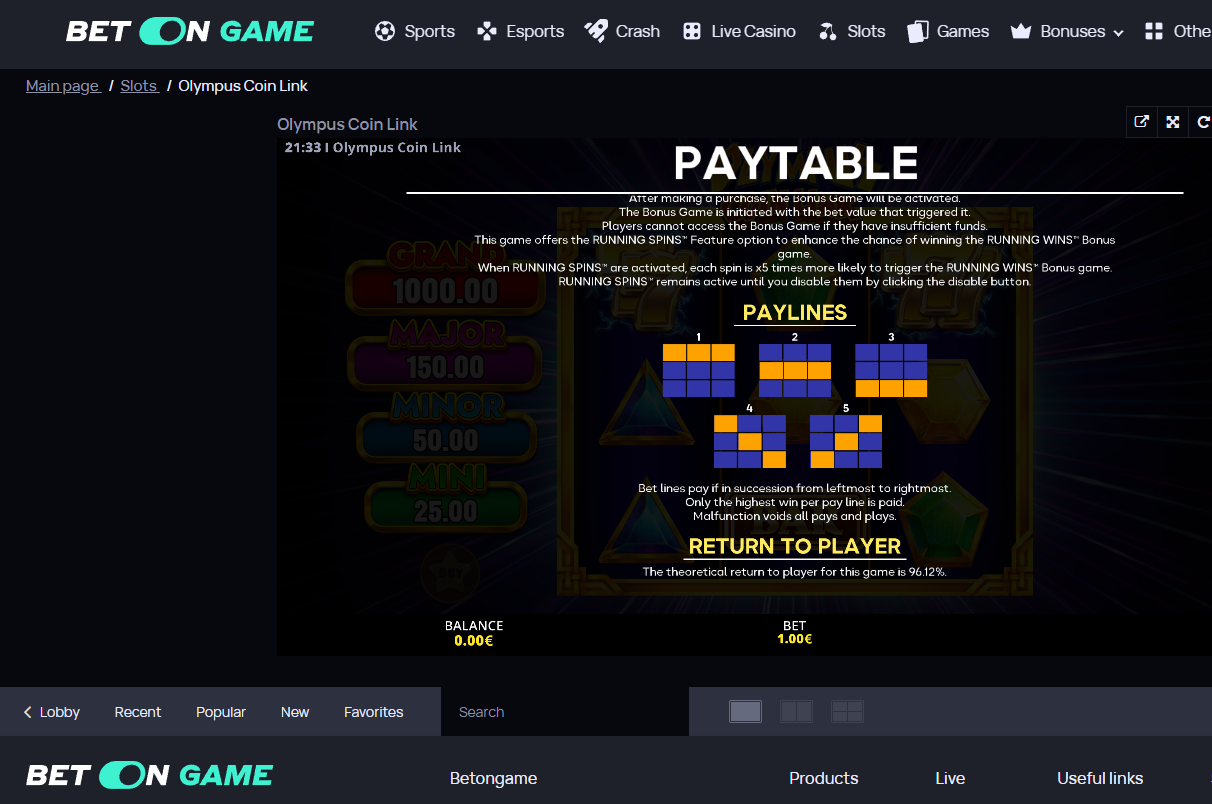Image resolution: width=1212 pixels, height=804 pixels.
Task: Open the Slots menu item in header
Action: [x=852, y=31]
